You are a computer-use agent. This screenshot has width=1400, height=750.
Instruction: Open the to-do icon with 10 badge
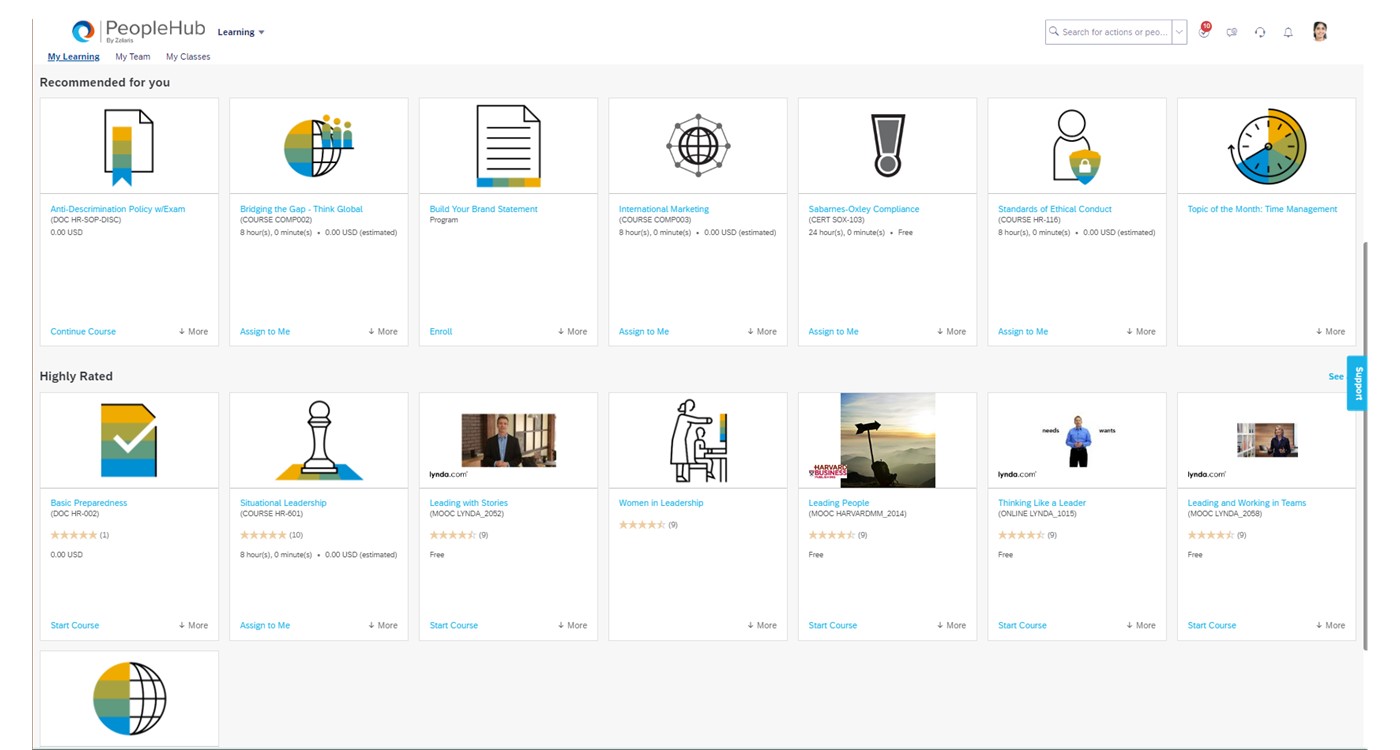pyautogui.click(x=1204, y=32)
